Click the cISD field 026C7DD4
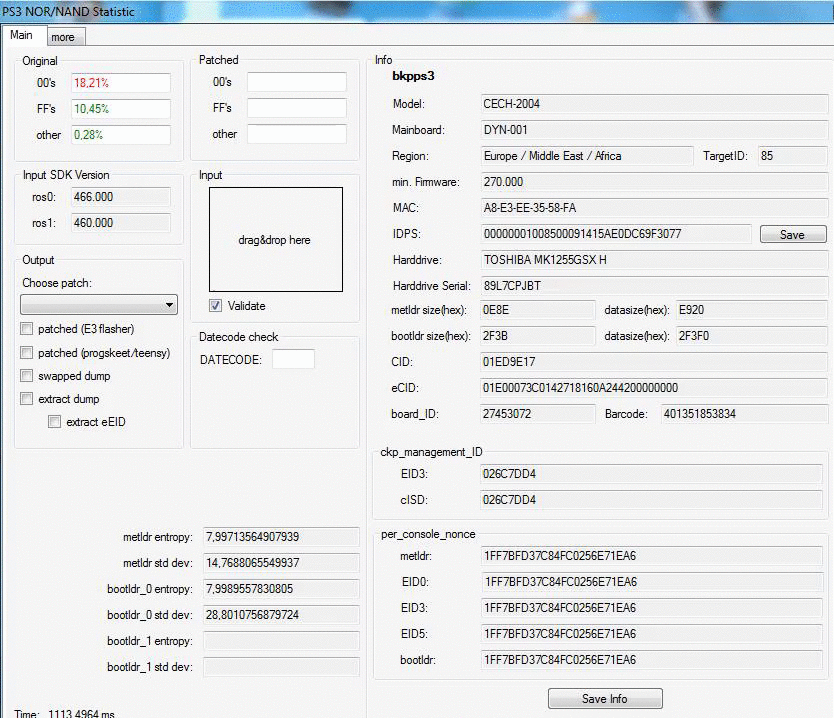Screen dimensions: 834x718 coord(652,500)
